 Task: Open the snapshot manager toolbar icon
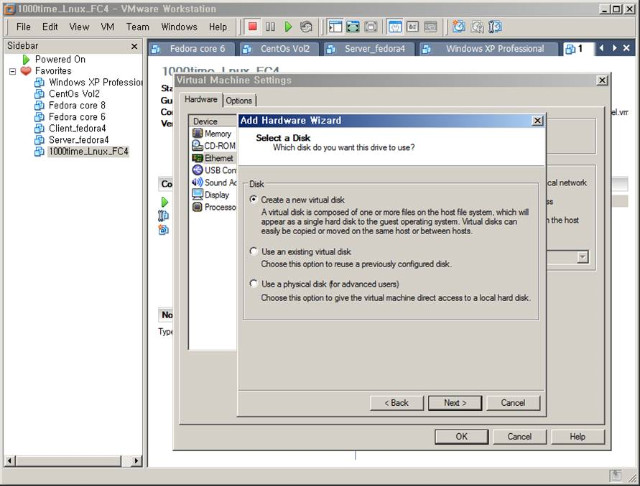click(x=495, y=27)
